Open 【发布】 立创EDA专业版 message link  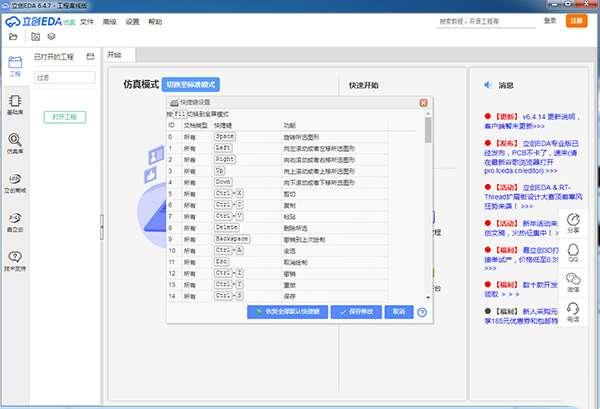click(x=532, y=157)
